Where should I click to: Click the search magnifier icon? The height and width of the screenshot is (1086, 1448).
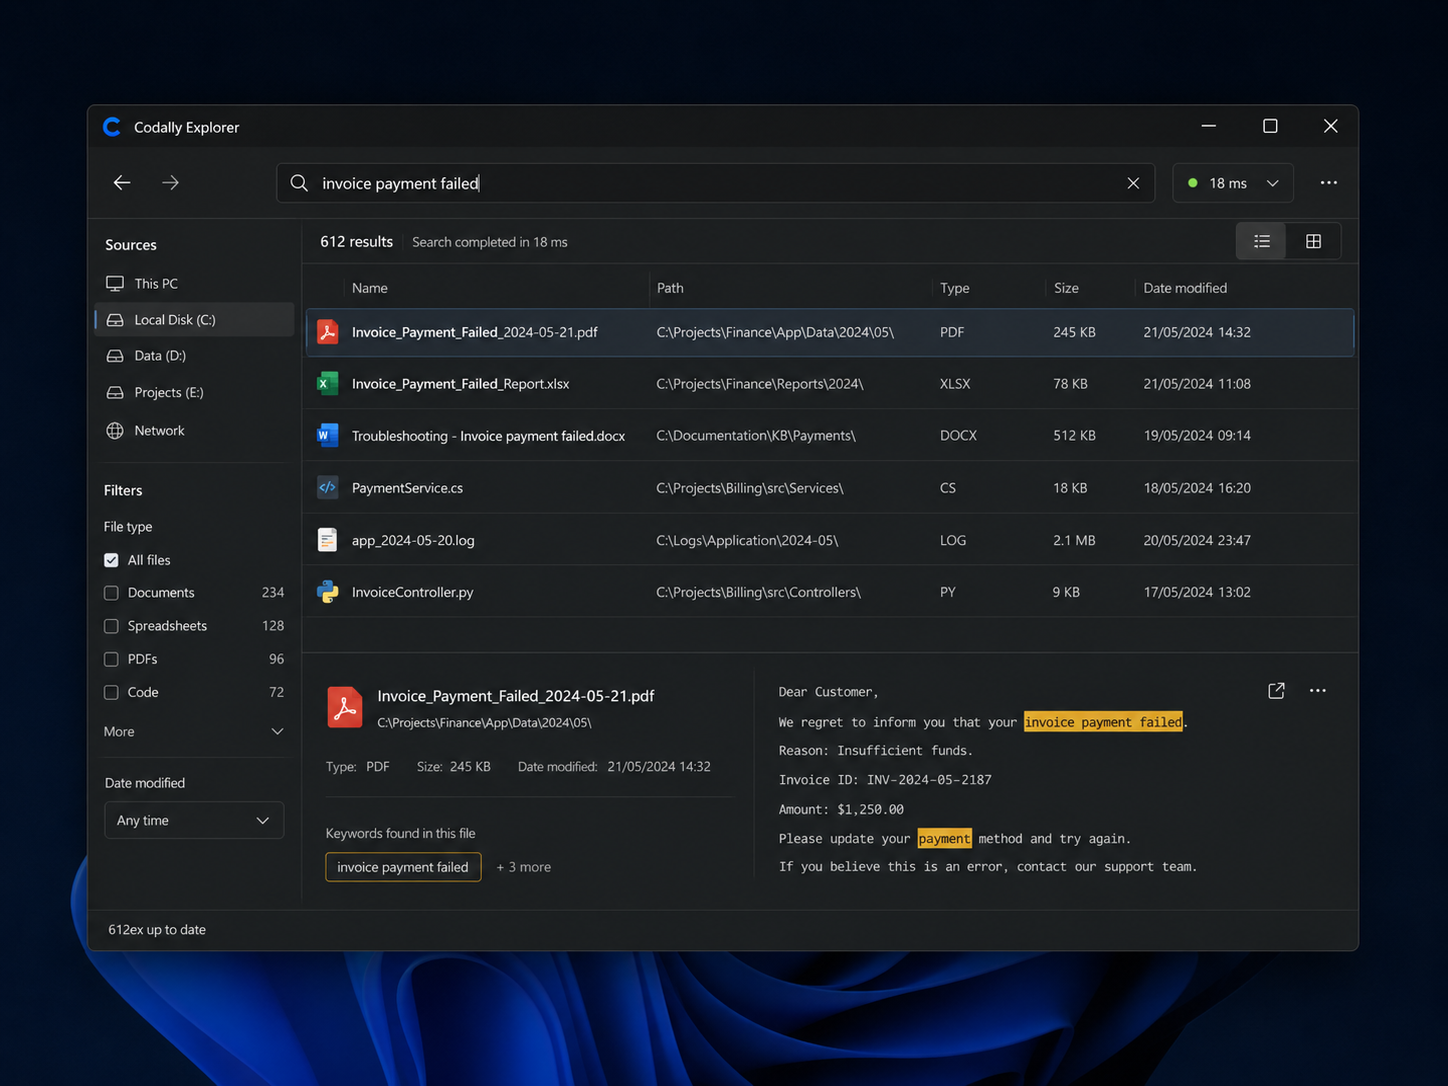[299, 183]
